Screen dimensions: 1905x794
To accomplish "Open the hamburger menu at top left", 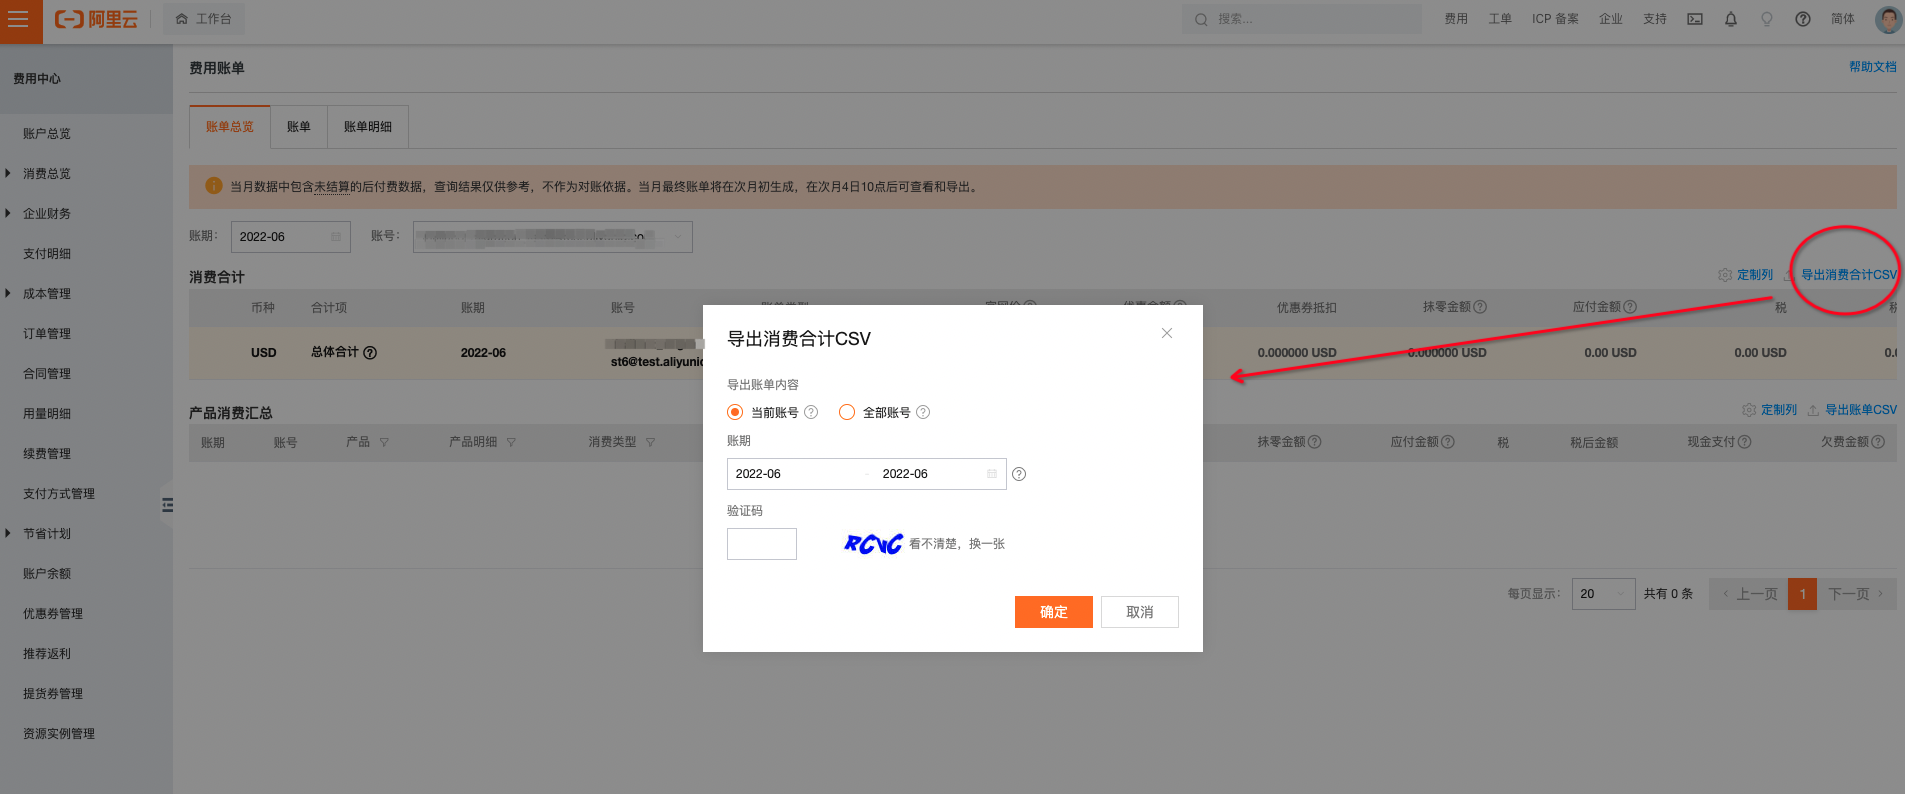I will (20, 20).
